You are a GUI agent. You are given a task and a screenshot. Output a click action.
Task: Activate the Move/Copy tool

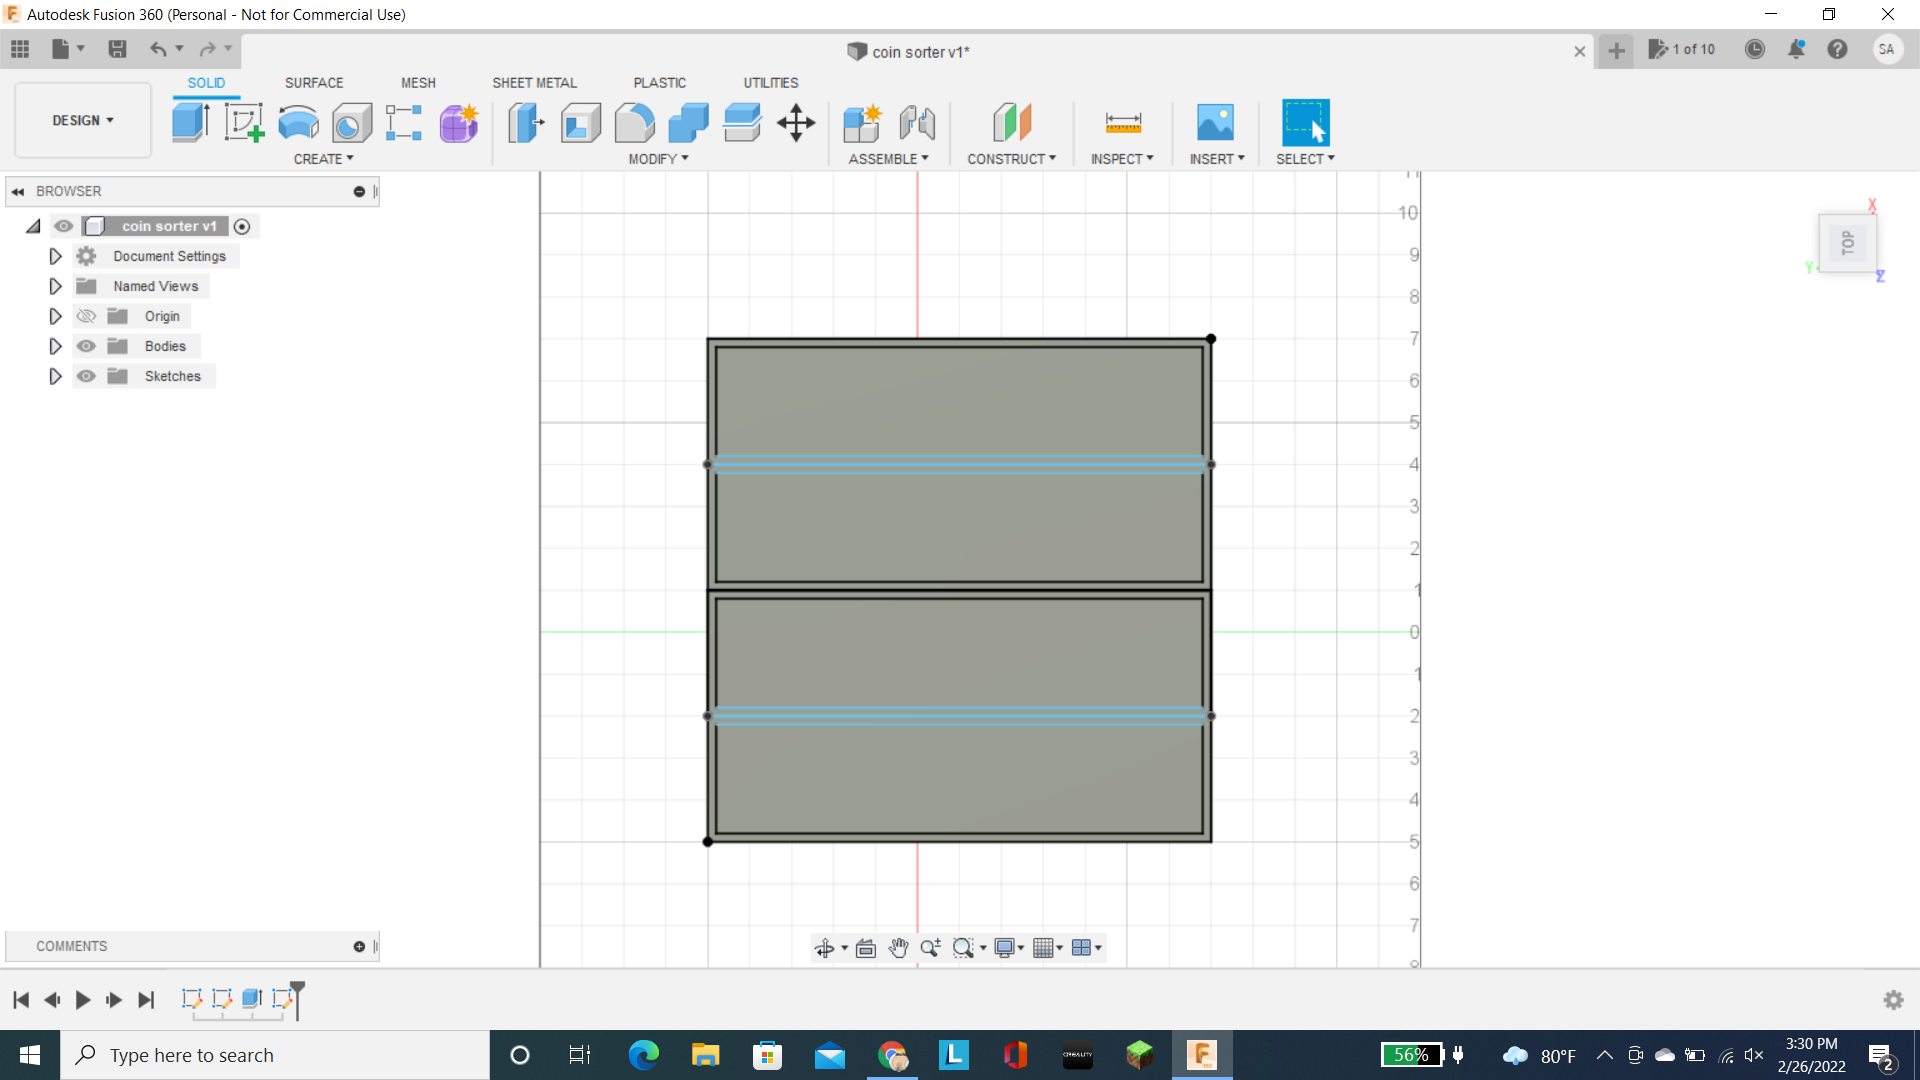tap(795, 122)
